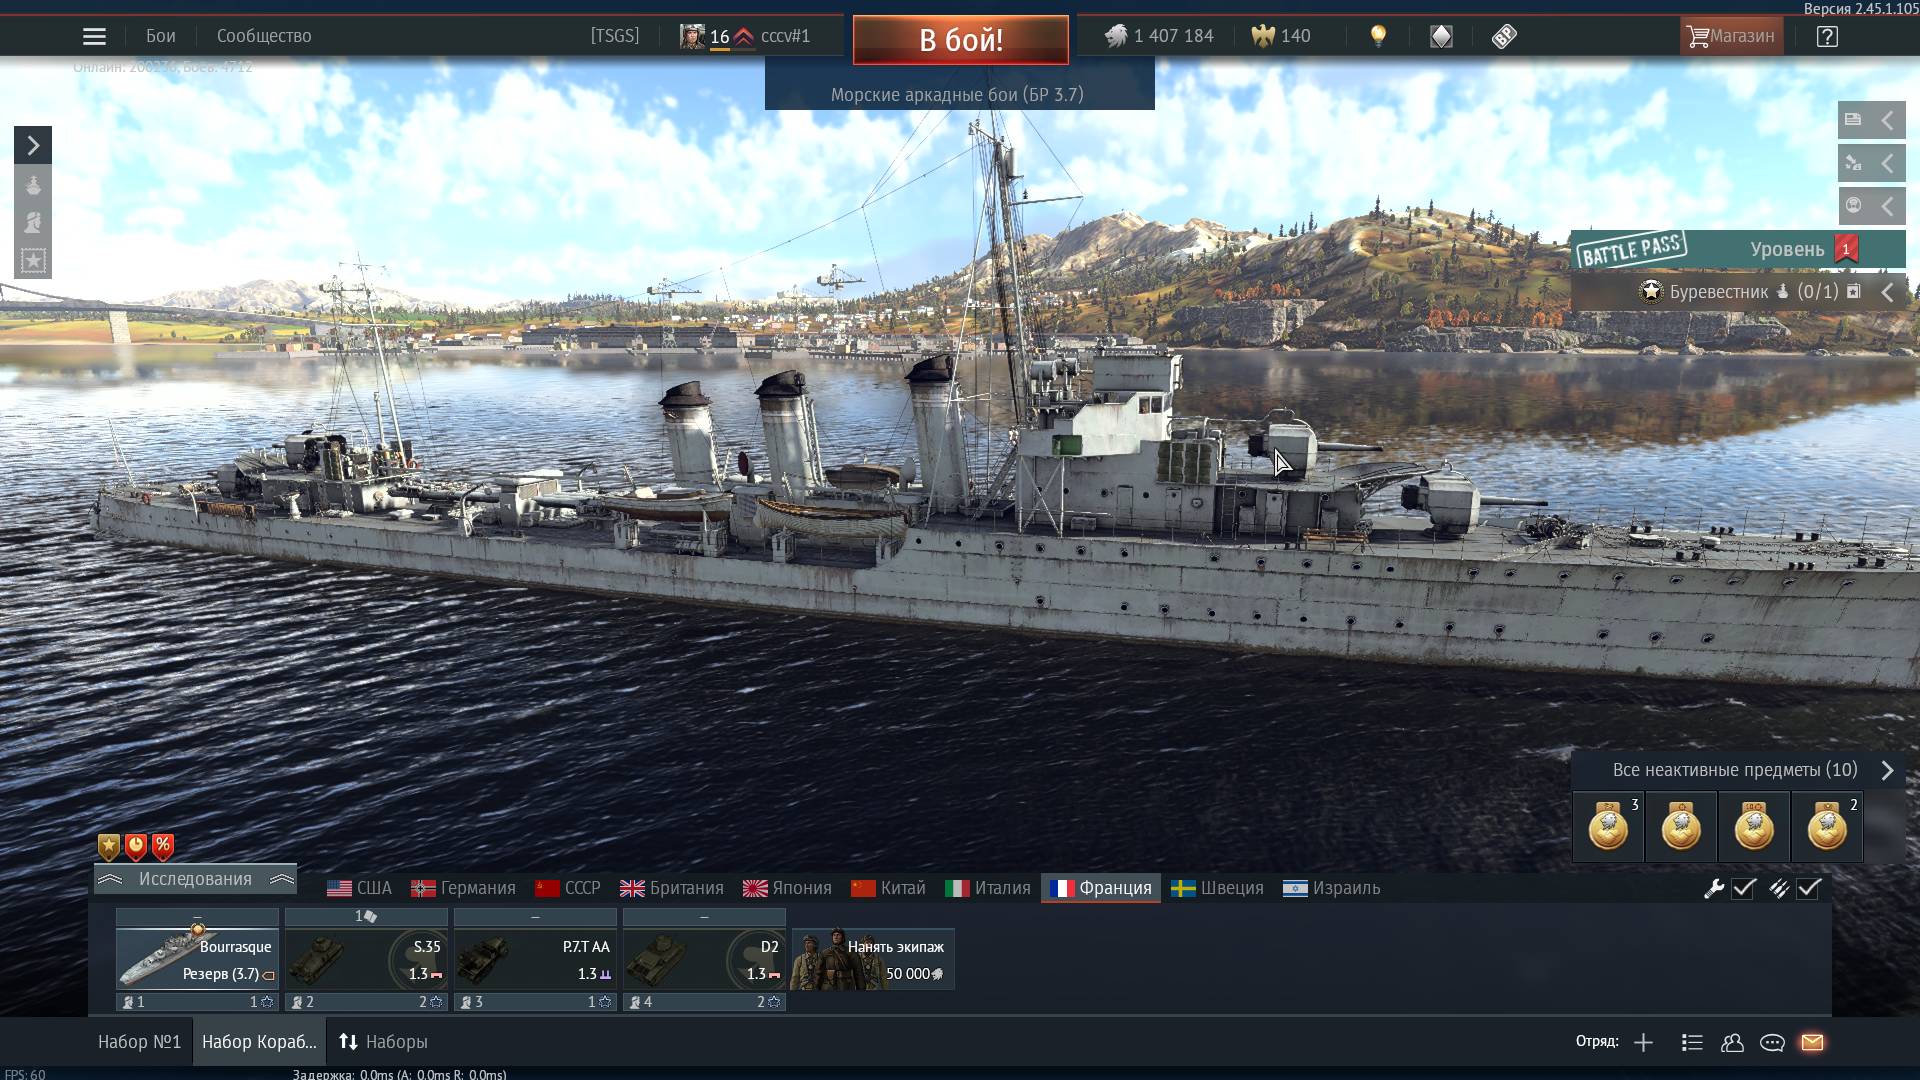The height and width of the screenshot is (1080, 1920).
Task: Open the help question mark
Action: tap(1827, 37)
